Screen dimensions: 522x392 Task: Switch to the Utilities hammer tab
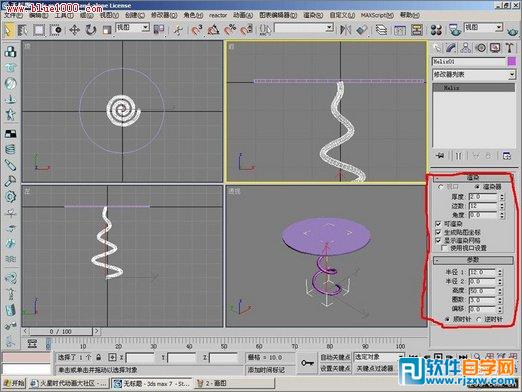coord(509,48)
